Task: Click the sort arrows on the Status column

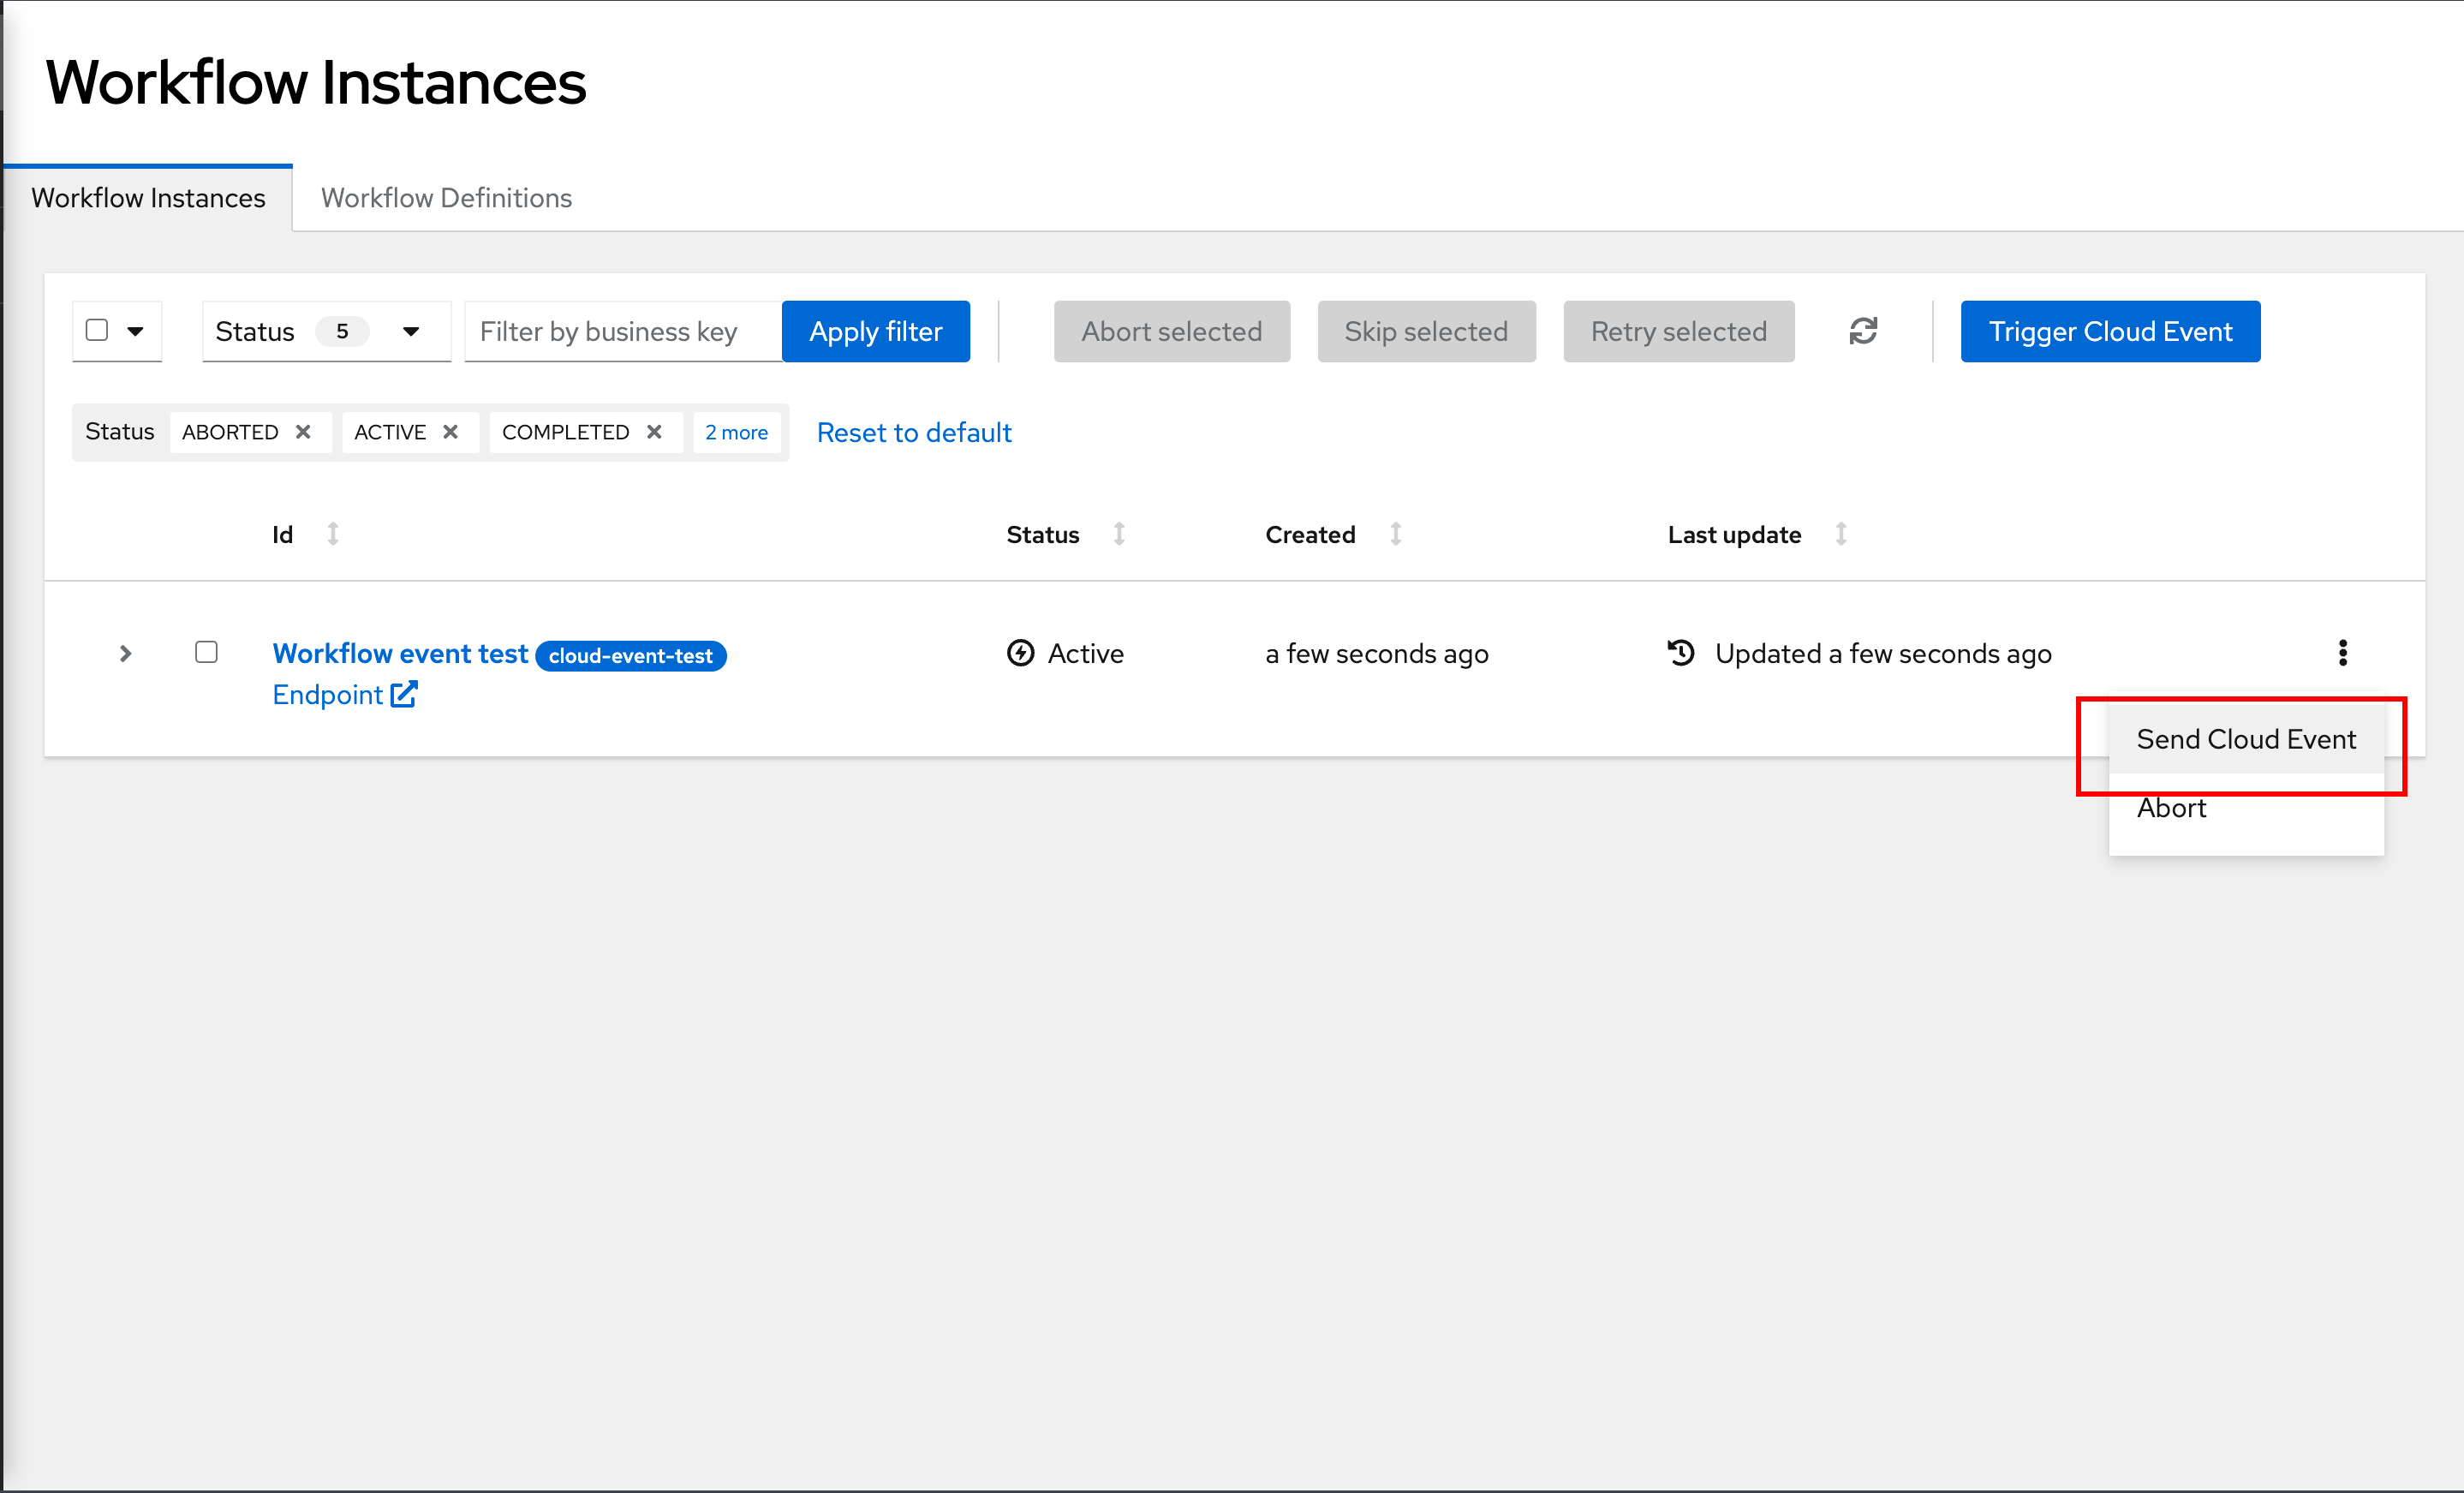Action: pos(1118,534)
